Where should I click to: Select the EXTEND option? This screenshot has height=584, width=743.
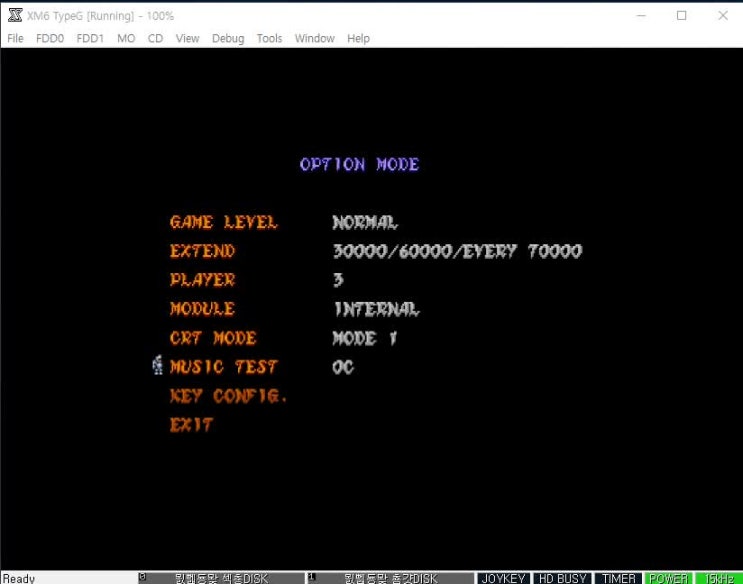[202, 251]
